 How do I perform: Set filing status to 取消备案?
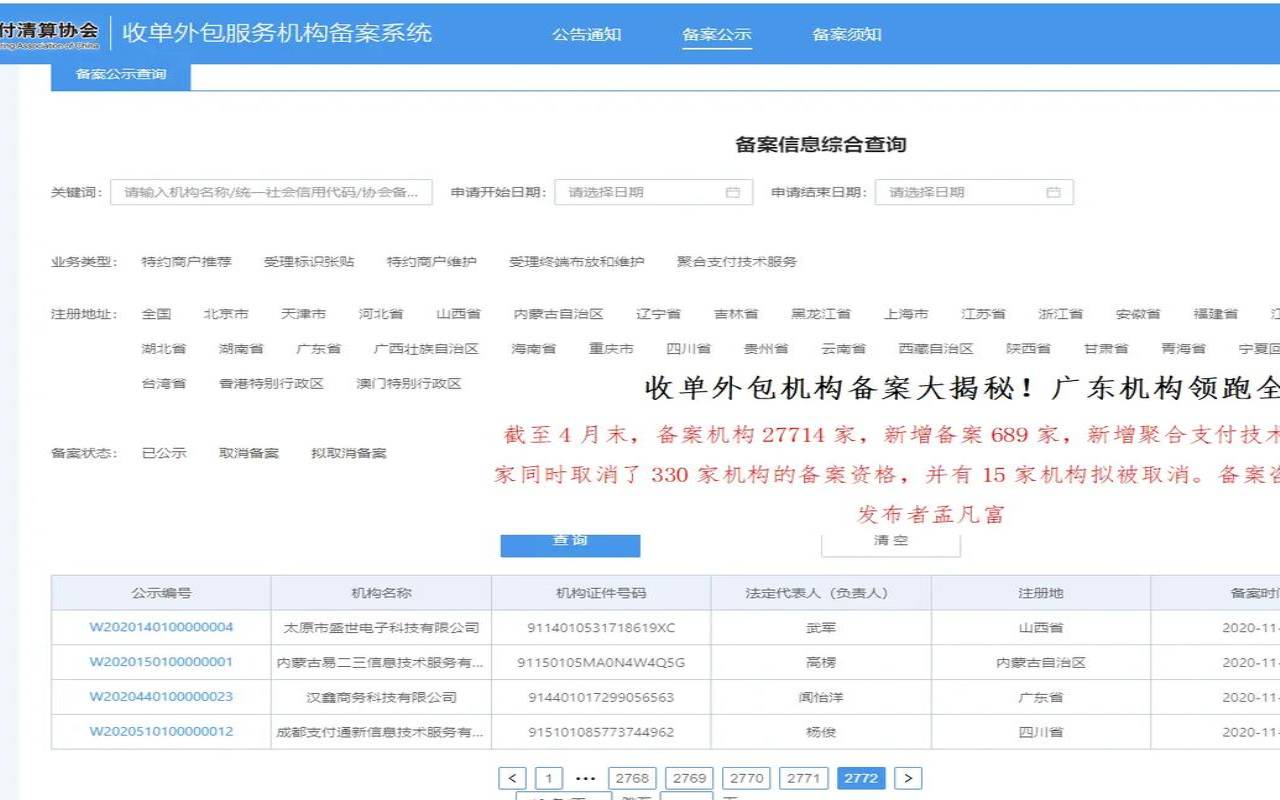pos(249,453)
